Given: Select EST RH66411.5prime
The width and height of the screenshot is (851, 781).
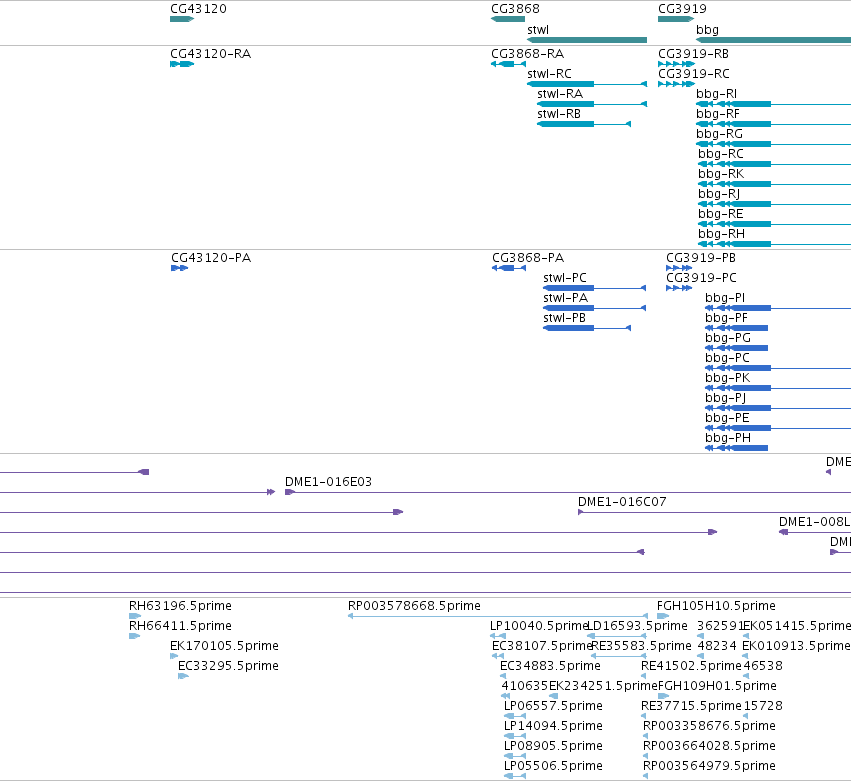Looking at the screenshot, I should pos(135,636).
